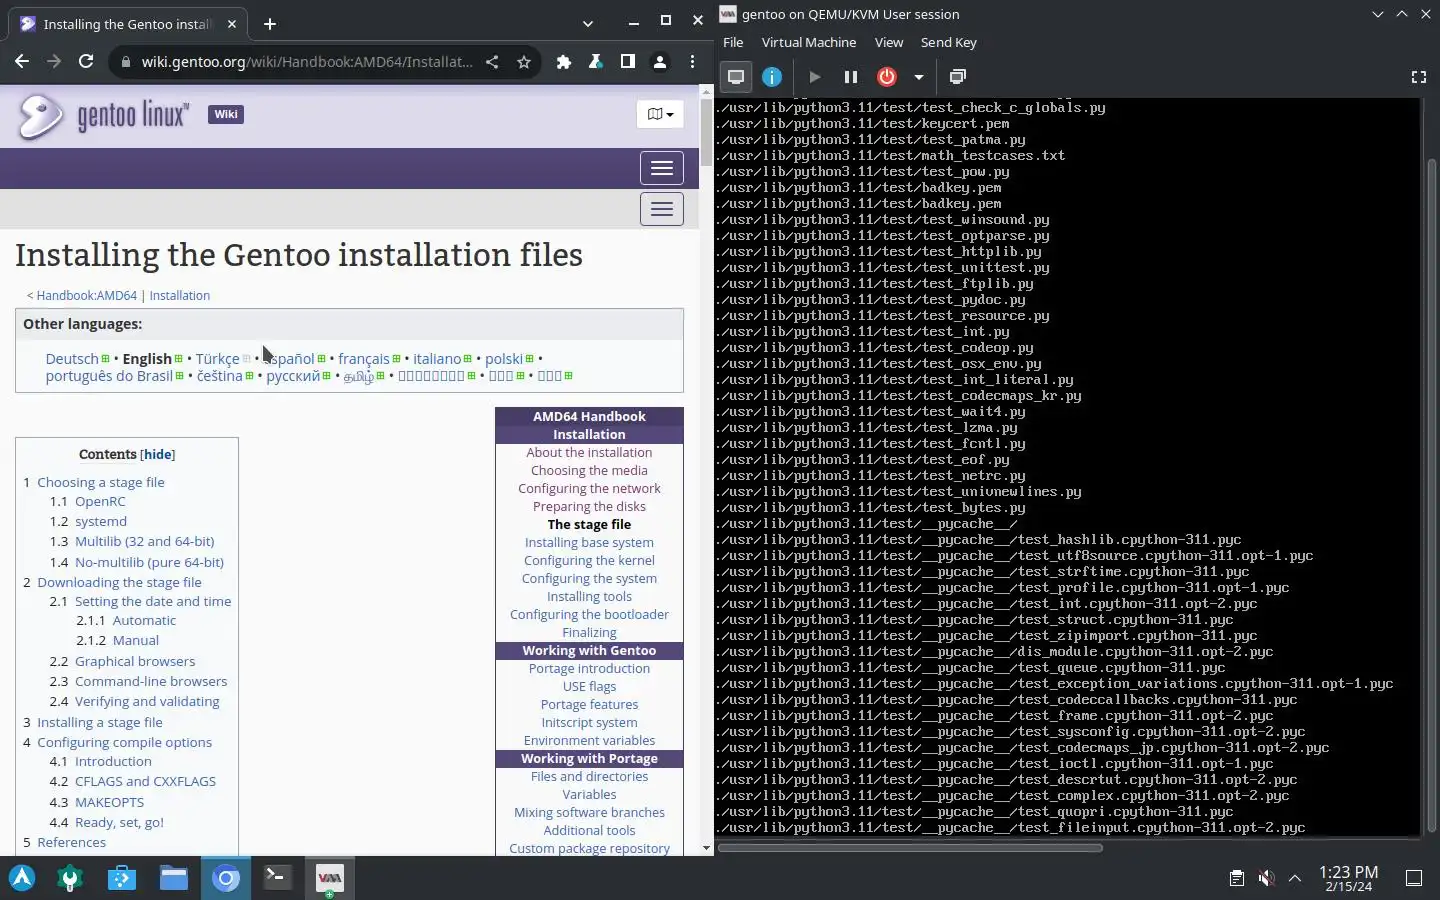Open the application launcher in taskbar
The width and height of the screenshot is (1440, 900).
pos(22,878)
